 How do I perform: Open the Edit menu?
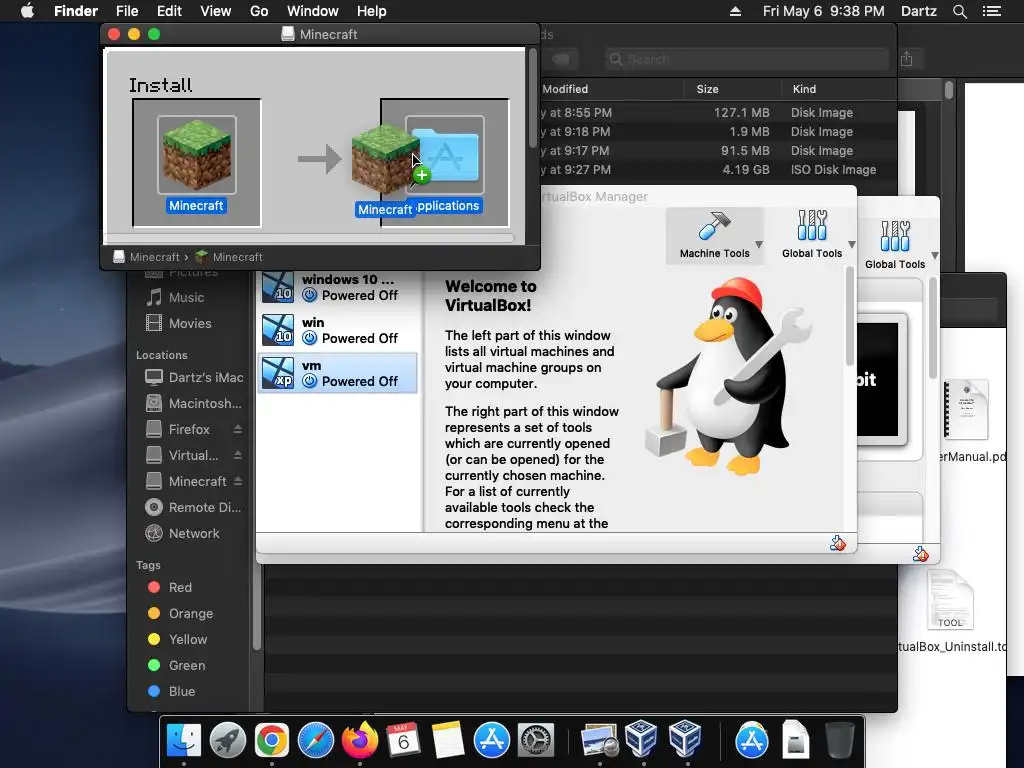[x=169, y=11]
